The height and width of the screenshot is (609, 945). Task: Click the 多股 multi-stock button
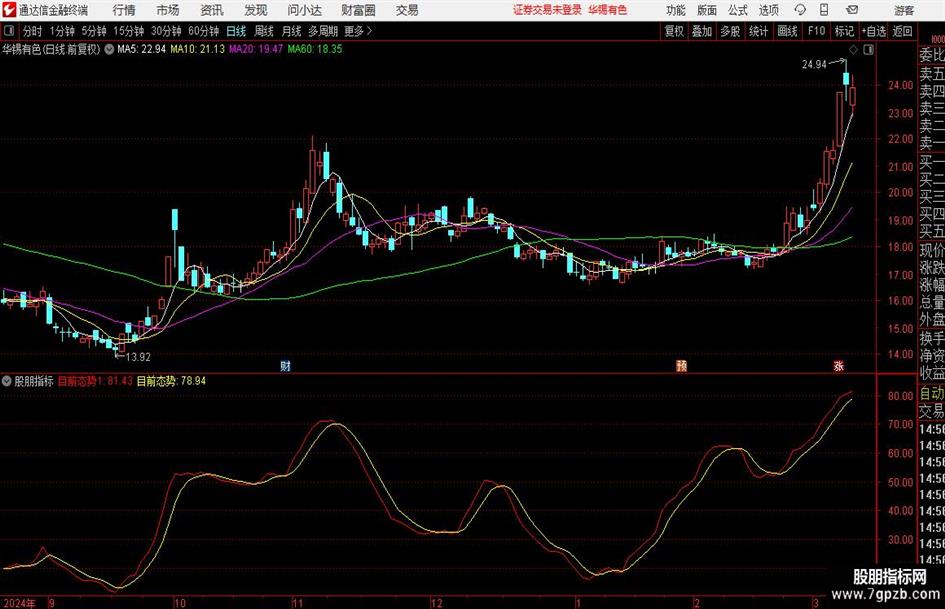[x=730, y=31]
